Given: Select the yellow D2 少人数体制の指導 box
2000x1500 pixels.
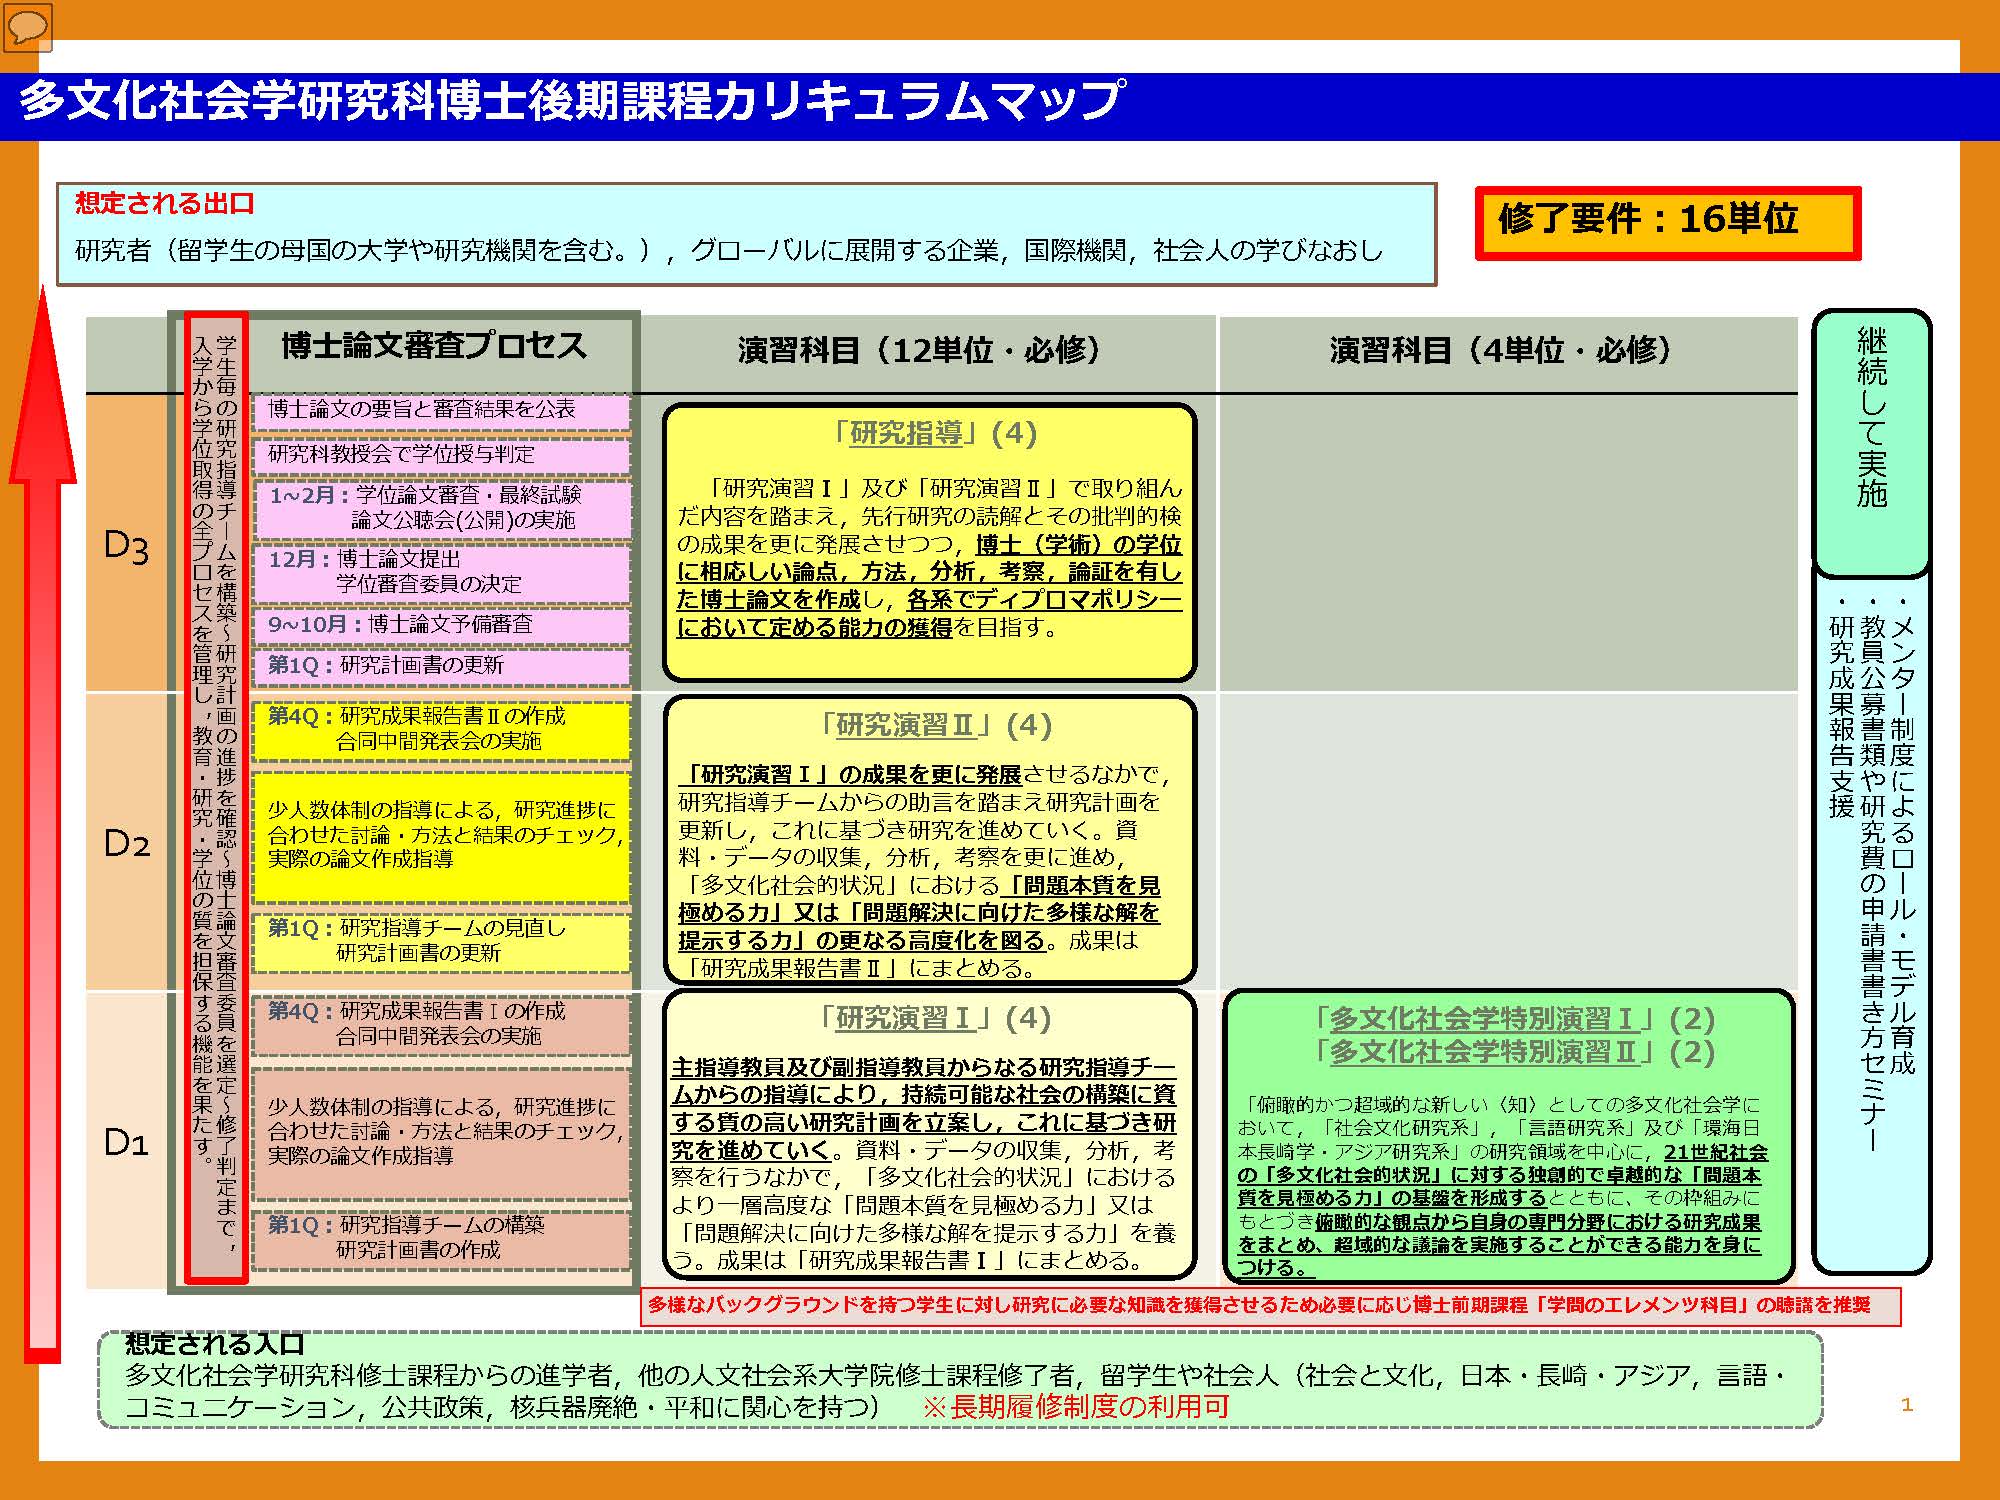Looking at the screenshot, I should click(441, 836).
